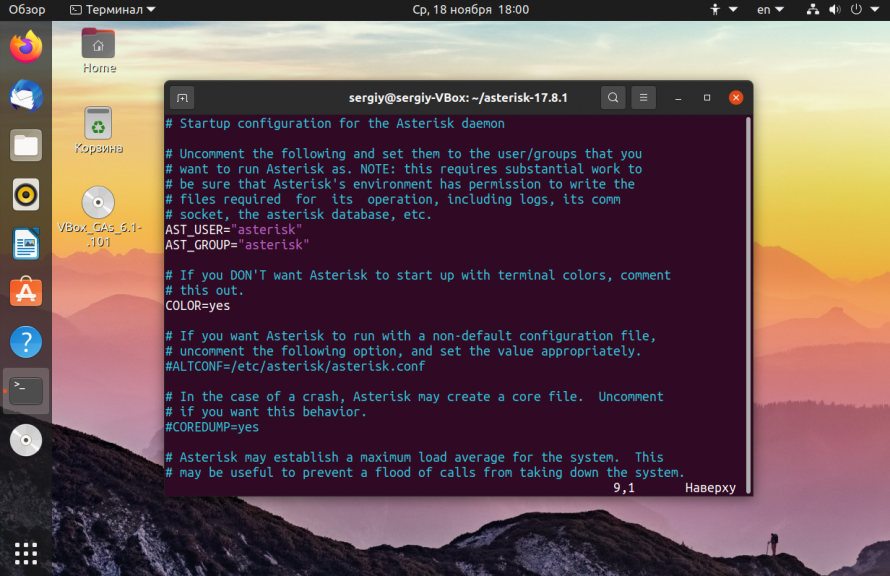The image size is (890, 576).
Task: Open the terminal search
Action: point(613,98)
